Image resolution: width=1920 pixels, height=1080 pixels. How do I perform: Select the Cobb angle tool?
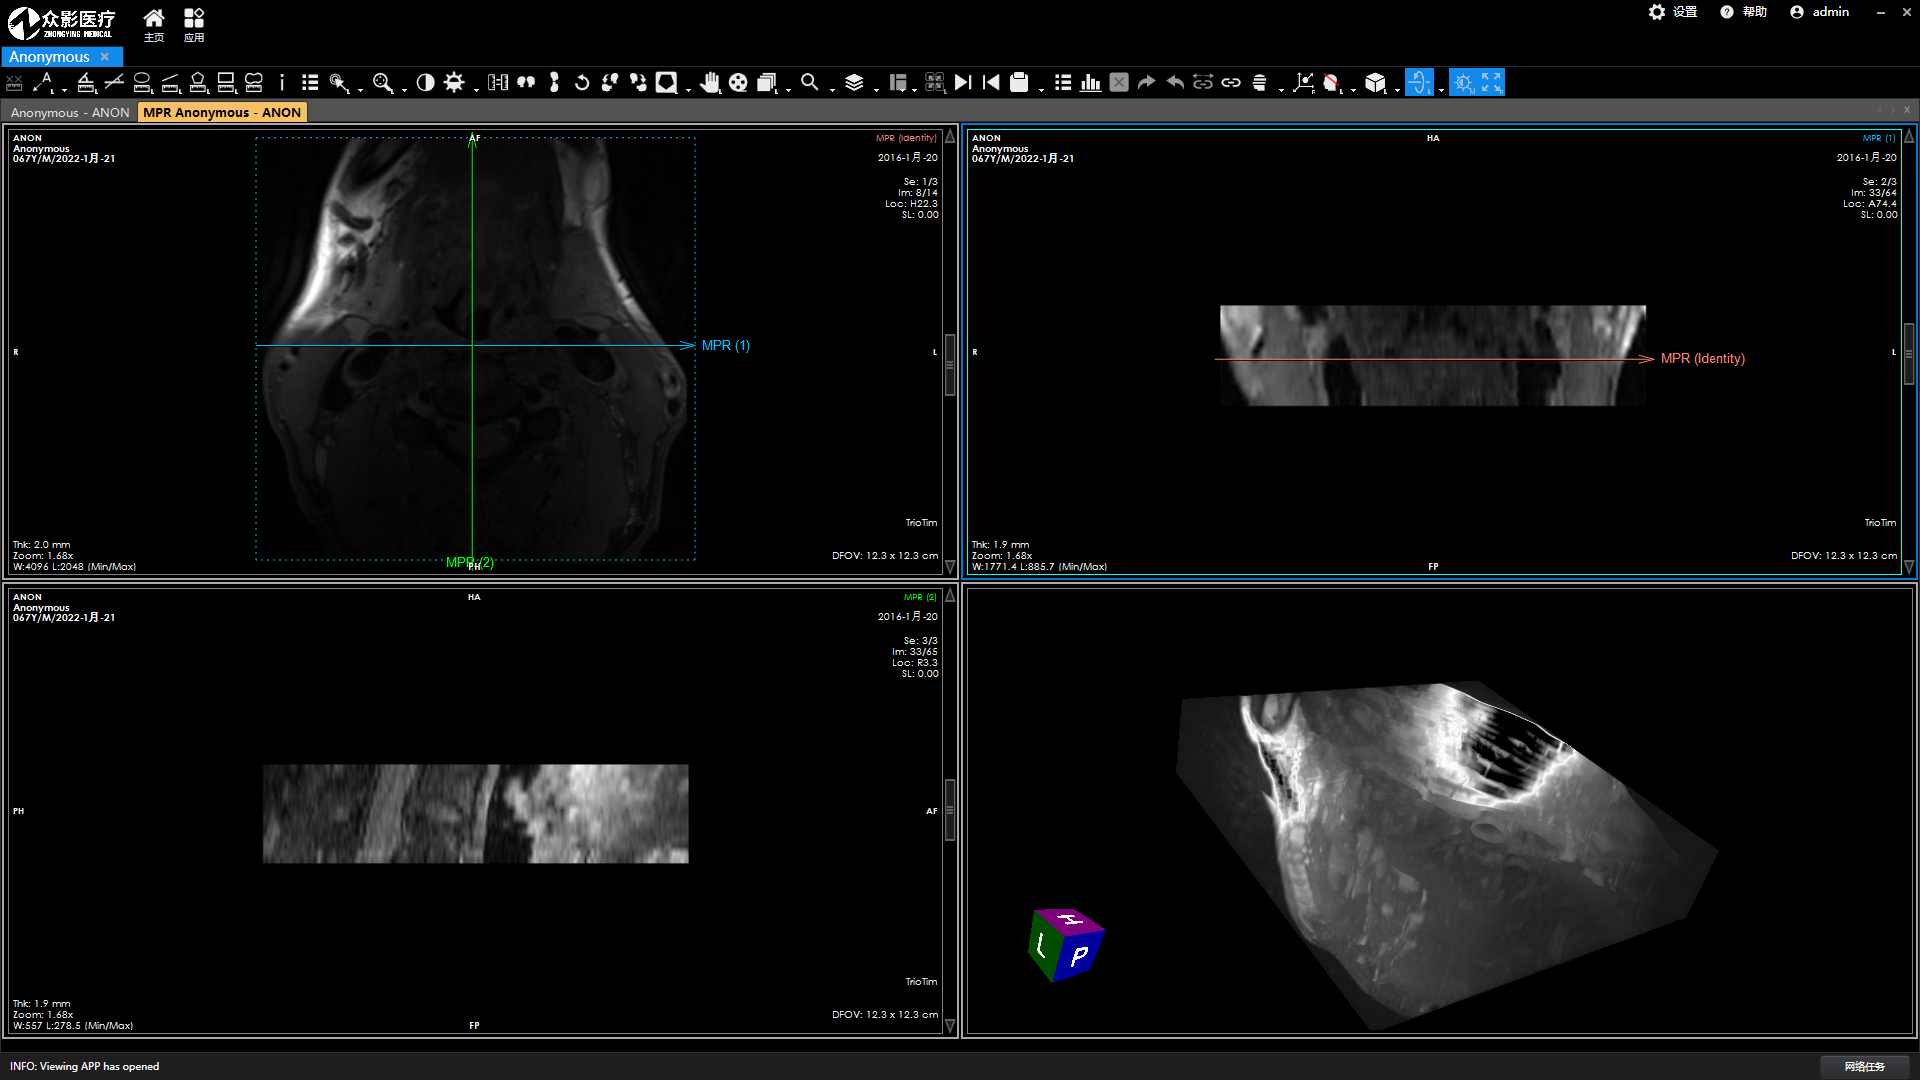[x=114, y=83]
